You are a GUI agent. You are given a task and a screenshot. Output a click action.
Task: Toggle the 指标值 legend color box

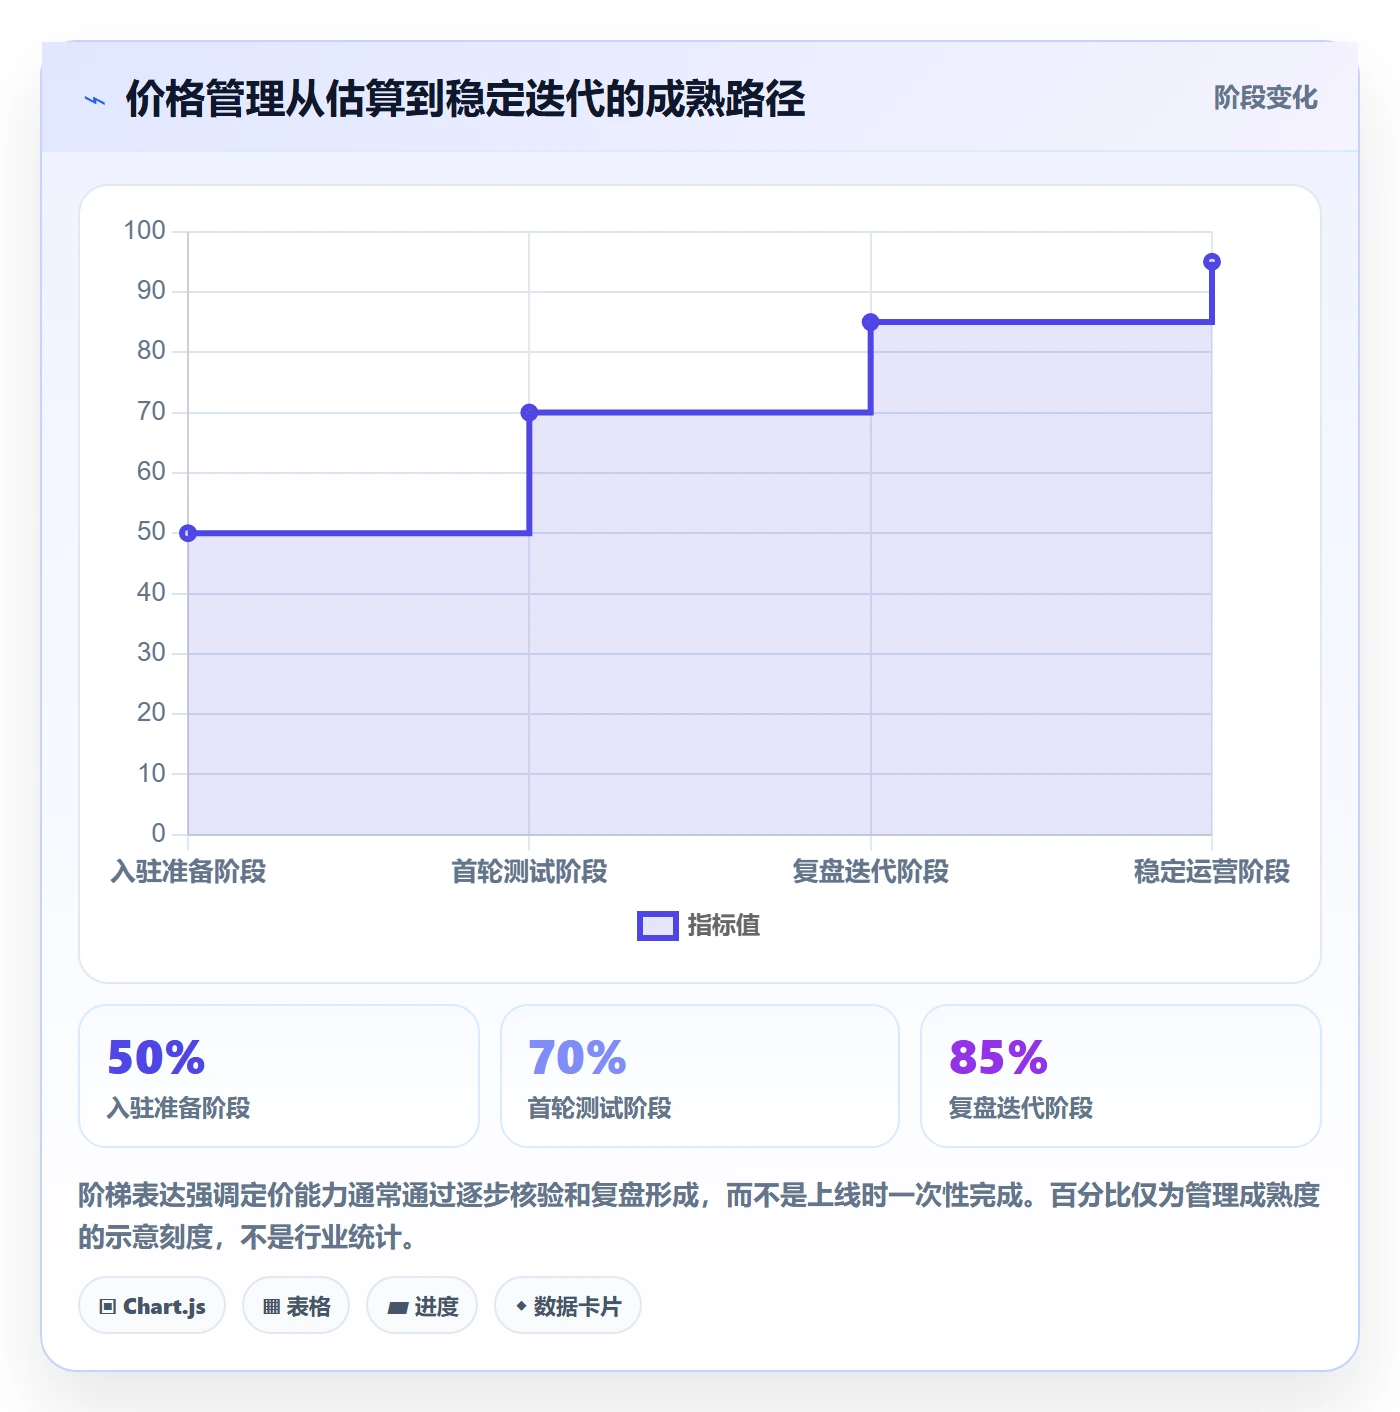658,926
